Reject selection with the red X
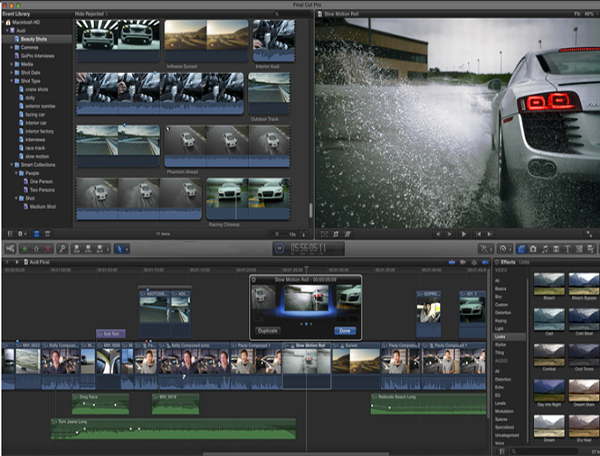600x456 pixels. point(48,249)
